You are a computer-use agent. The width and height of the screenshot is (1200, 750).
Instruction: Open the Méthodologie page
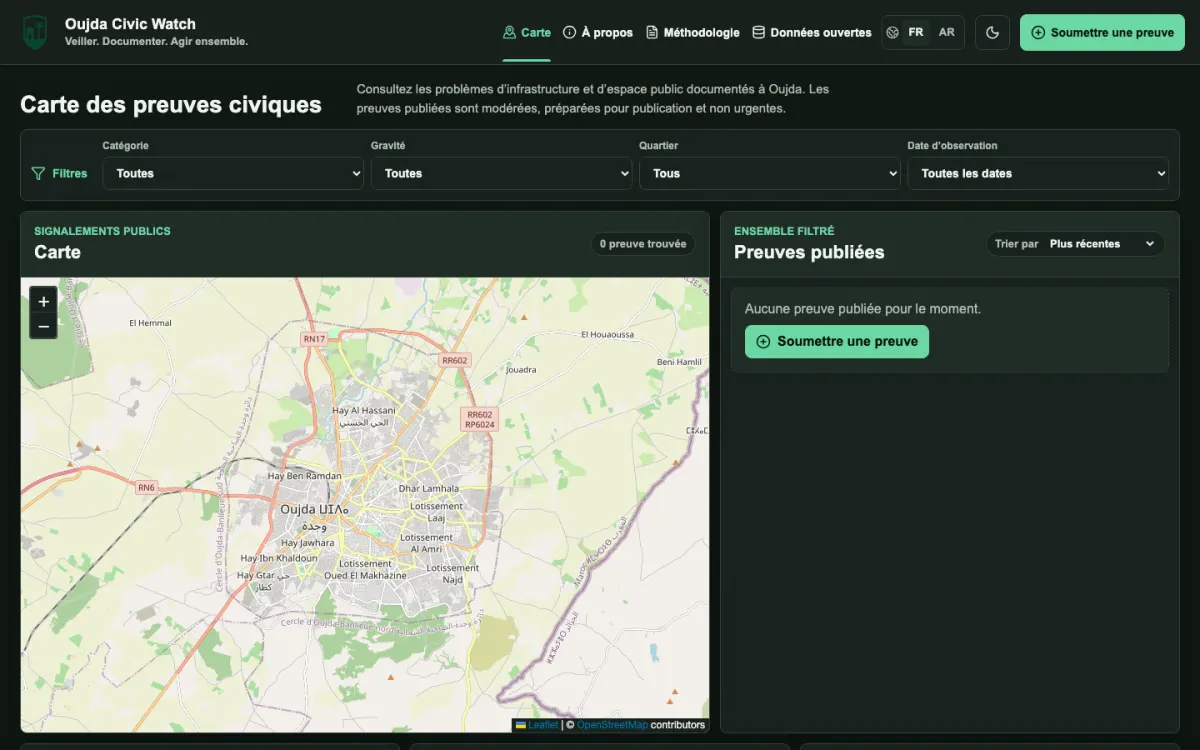click(693, 32)
